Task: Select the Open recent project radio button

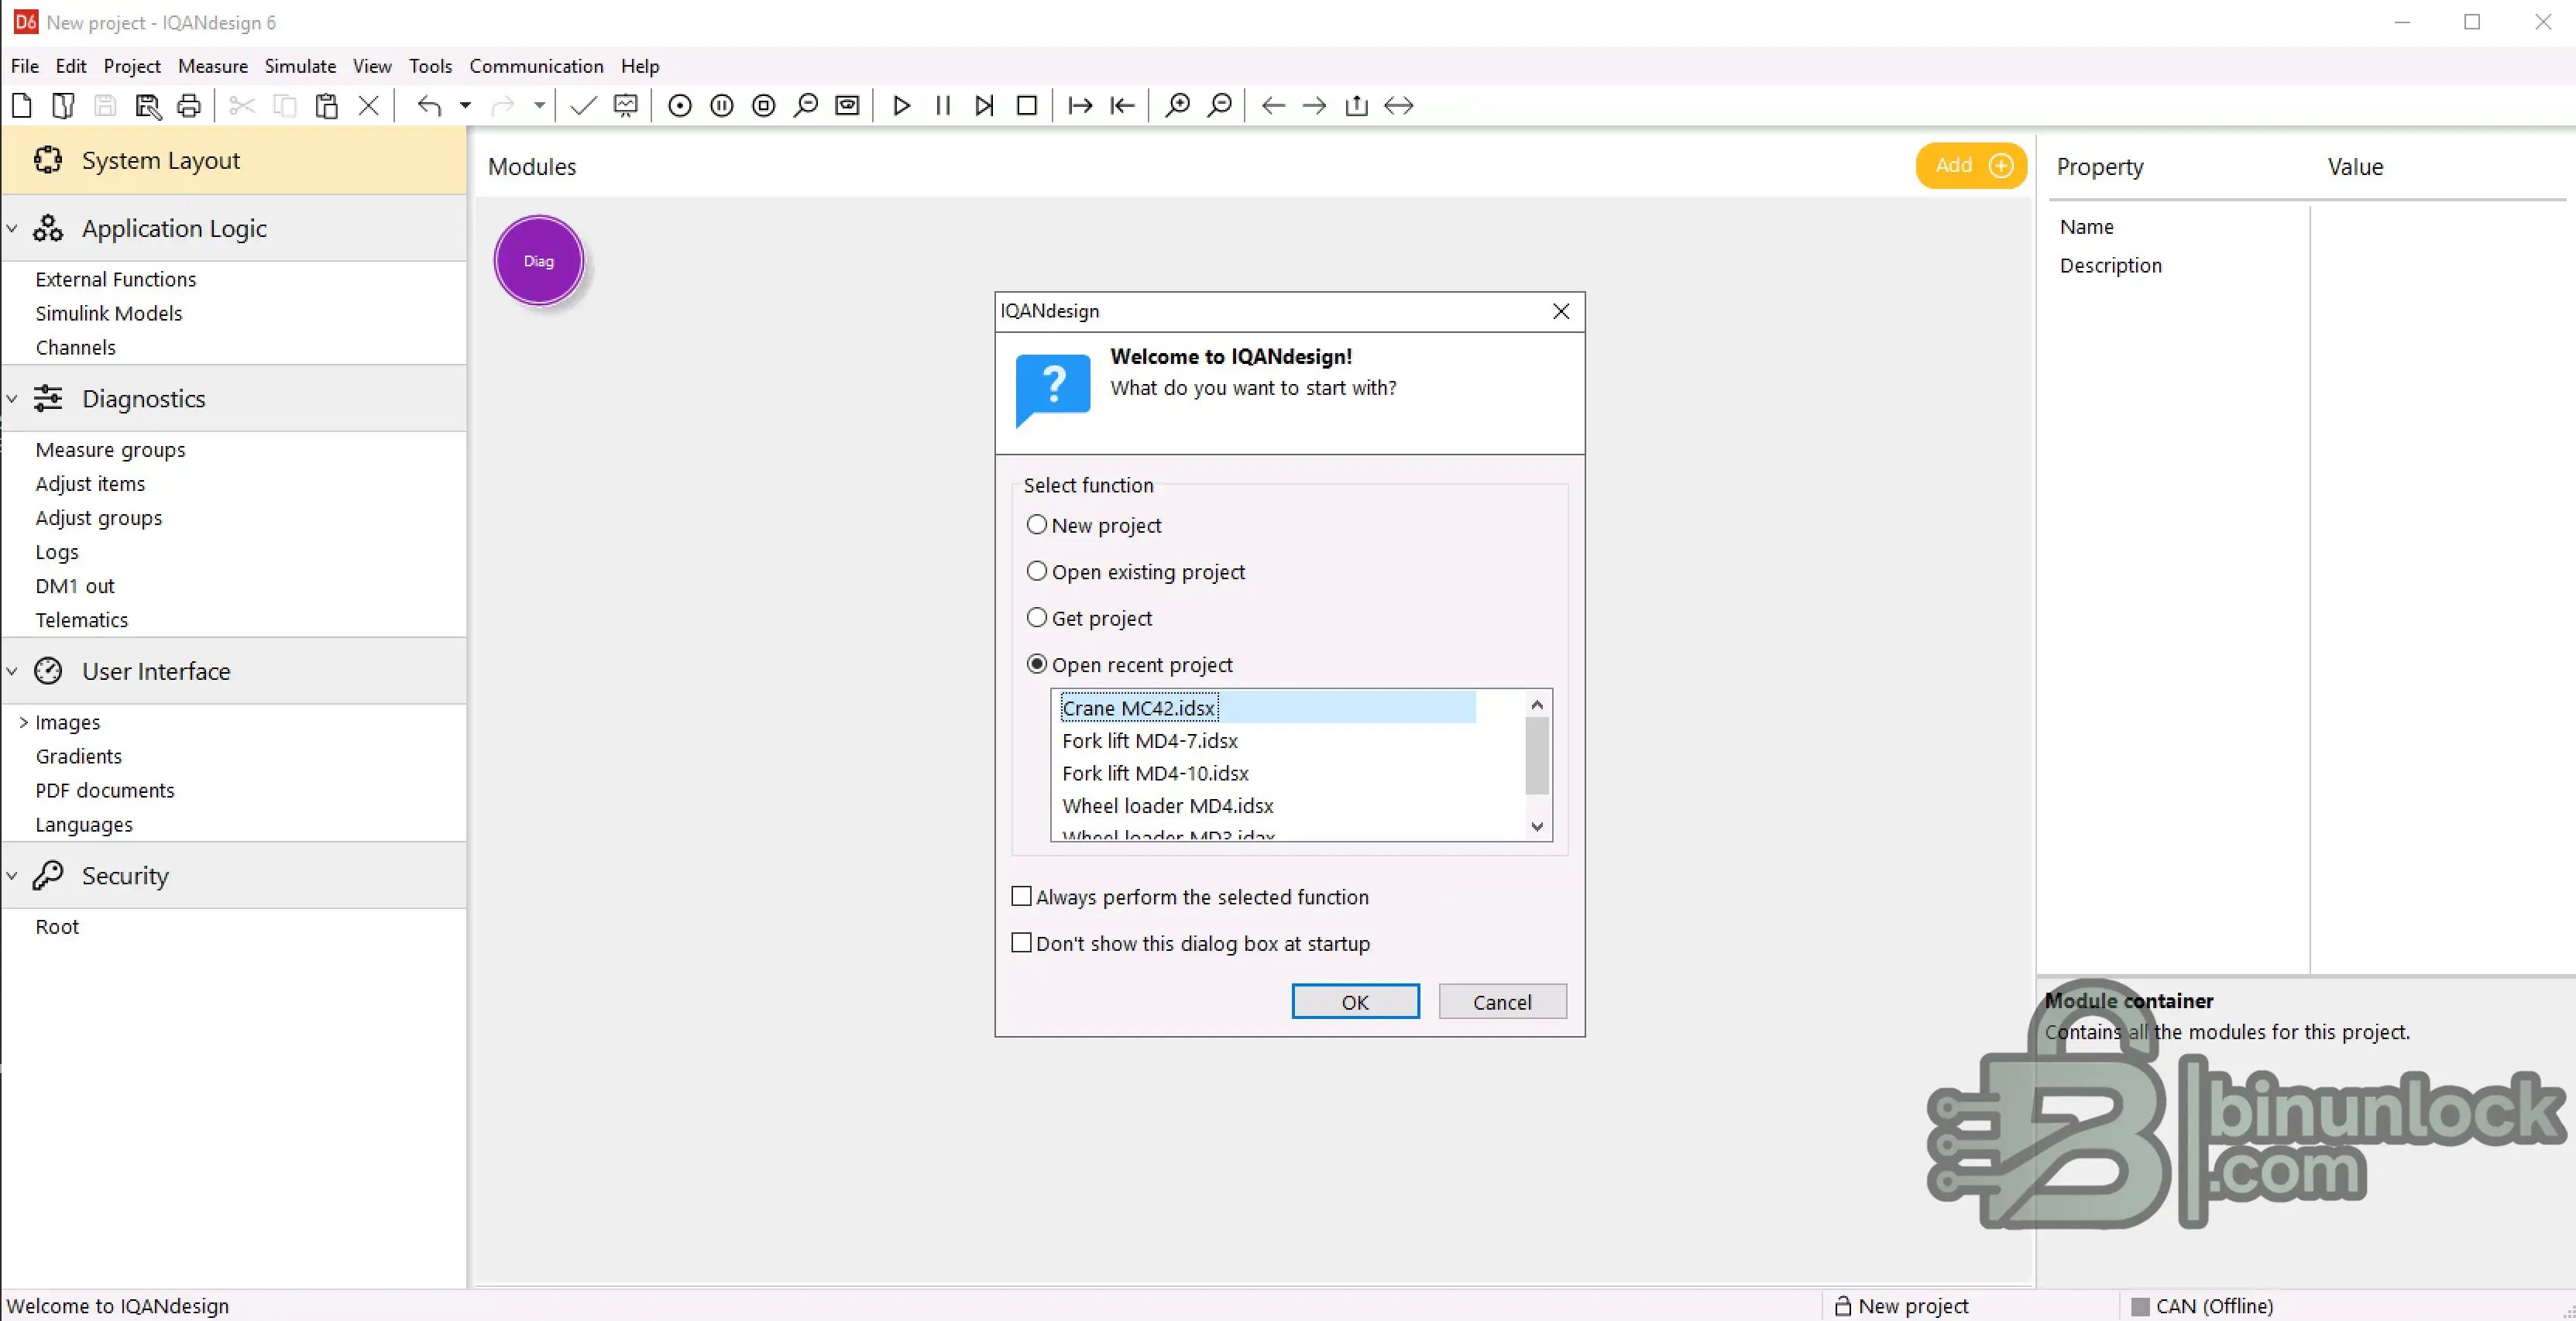Action: click(1037, 664)
